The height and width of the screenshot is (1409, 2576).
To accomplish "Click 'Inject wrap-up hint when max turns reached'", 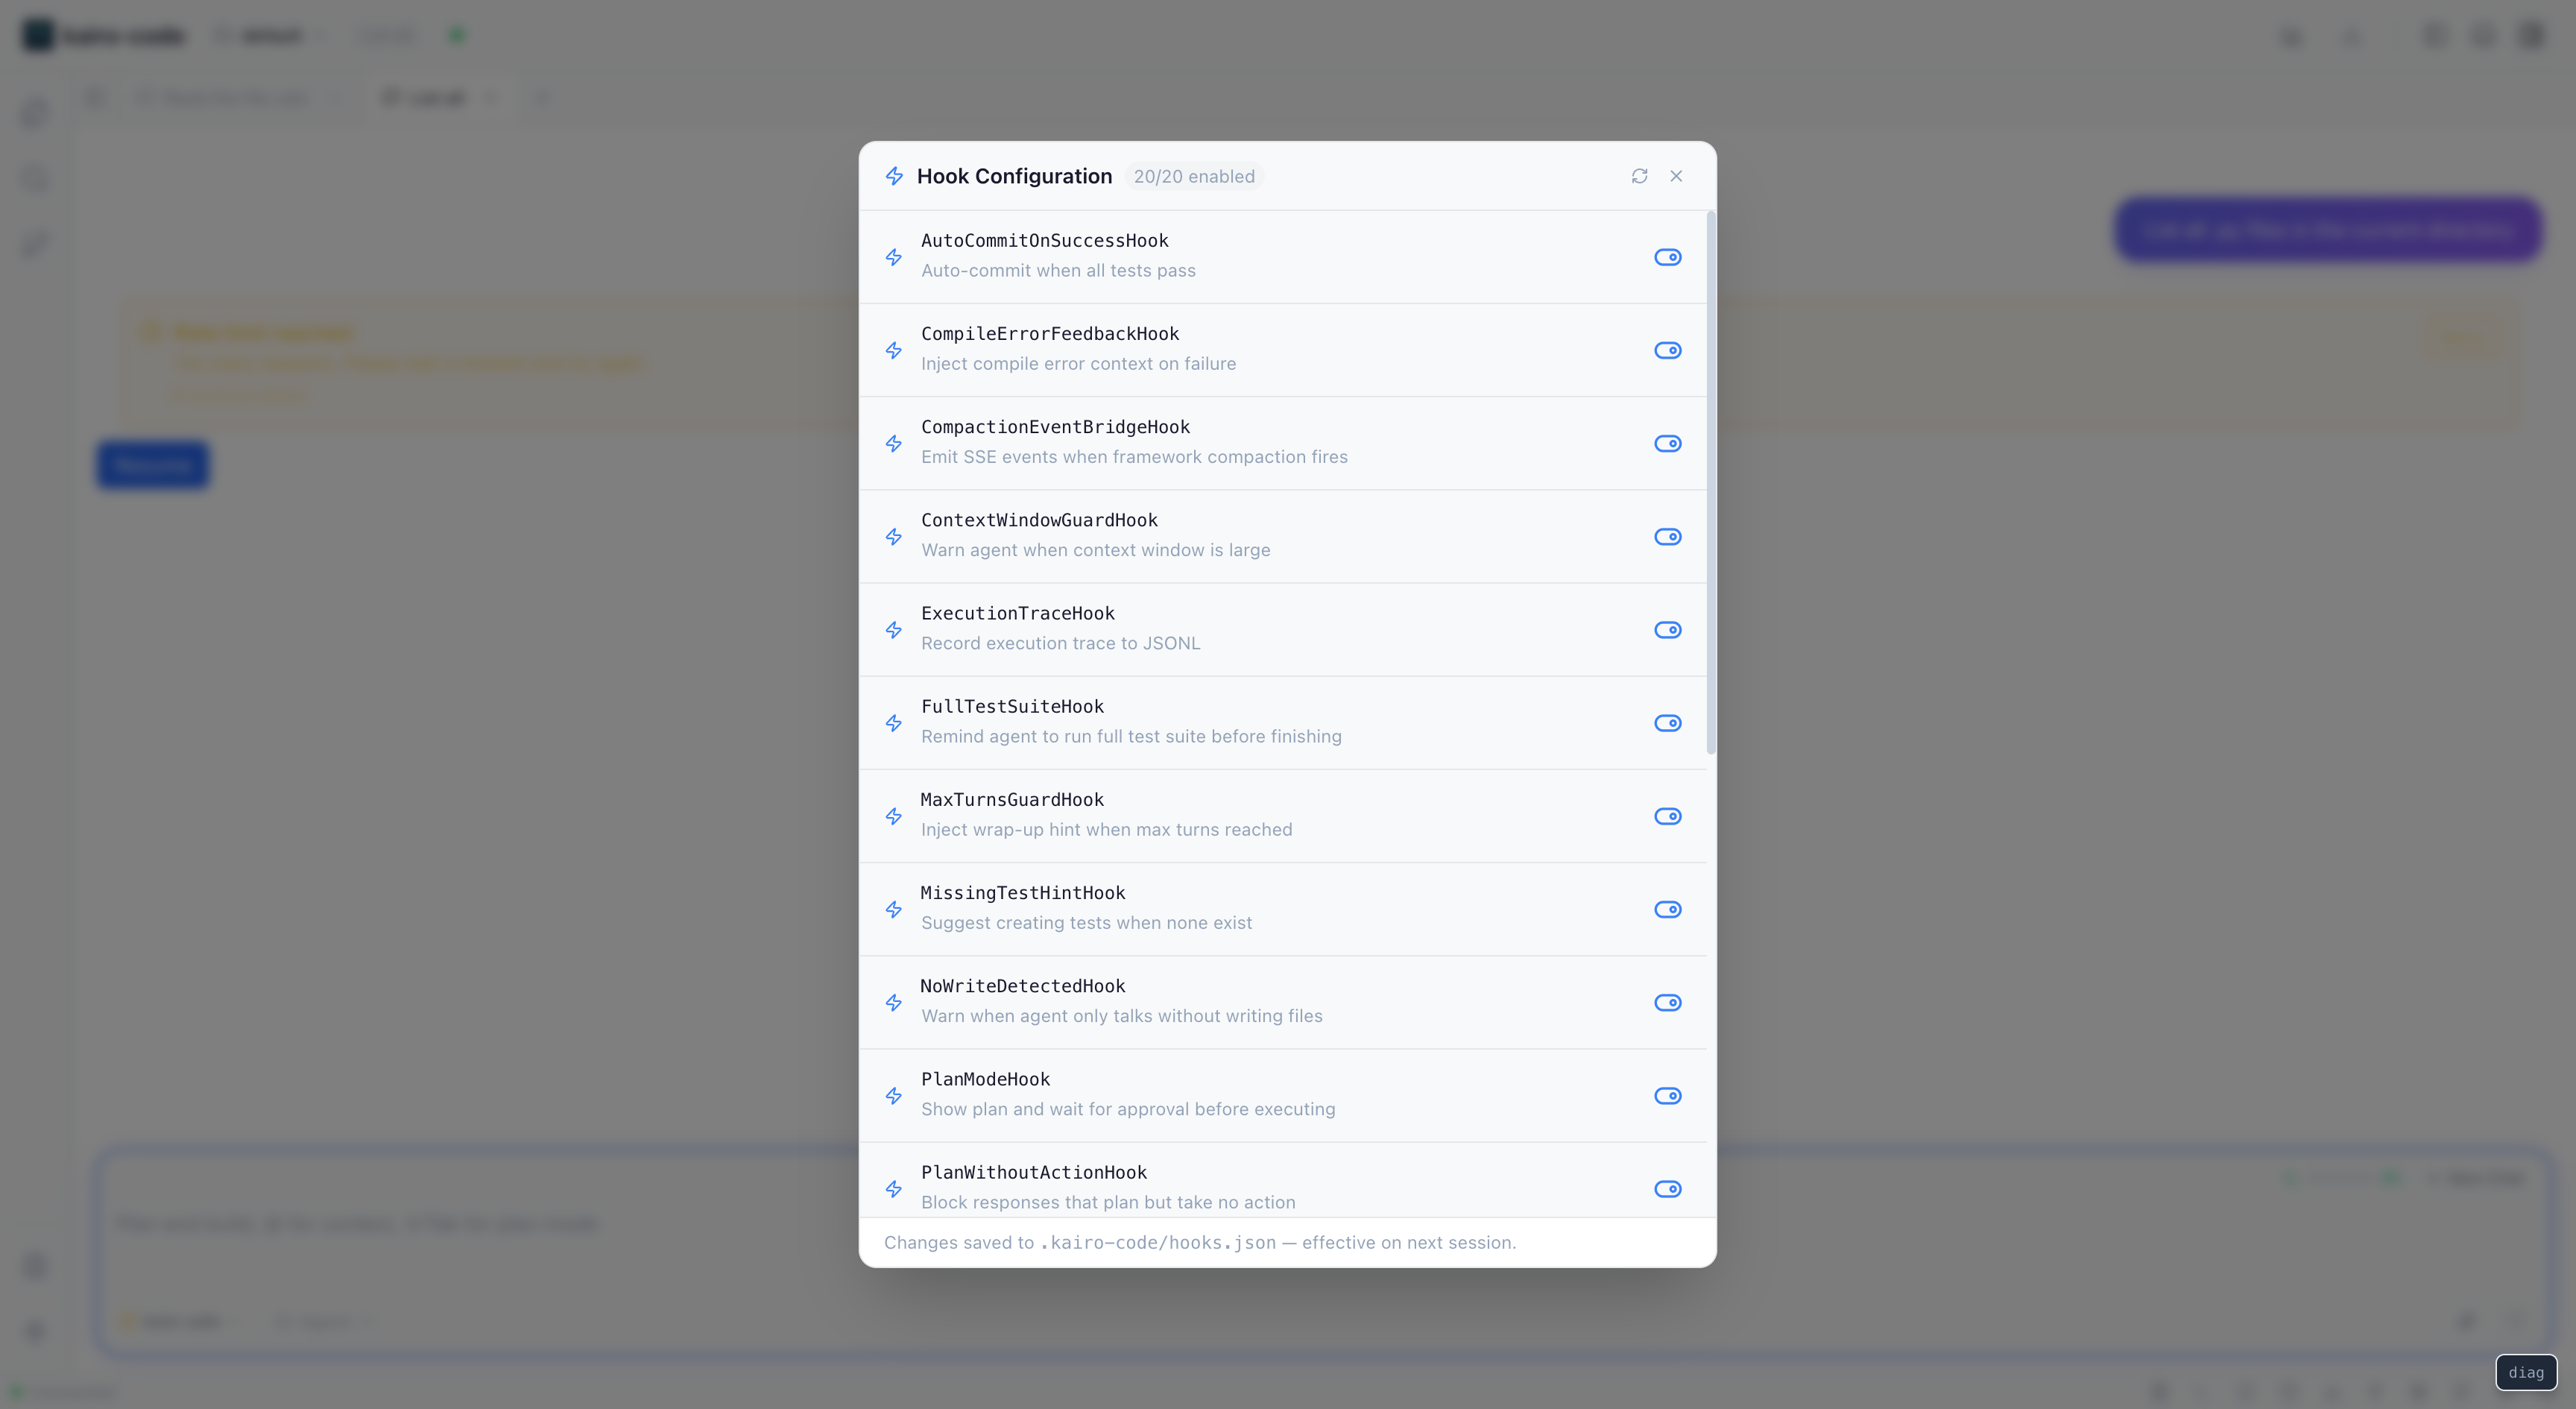I will (x=1106, y=829).
